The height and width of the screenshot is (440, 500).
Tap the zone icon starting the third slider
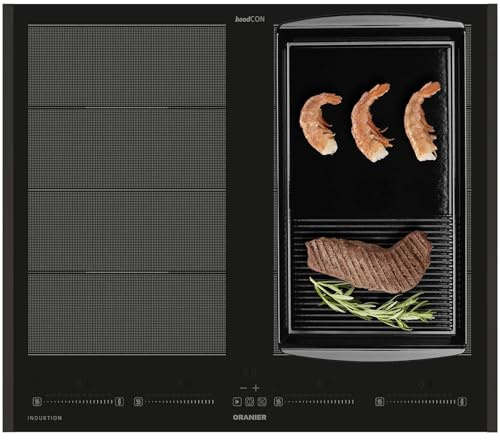[278, 402]
